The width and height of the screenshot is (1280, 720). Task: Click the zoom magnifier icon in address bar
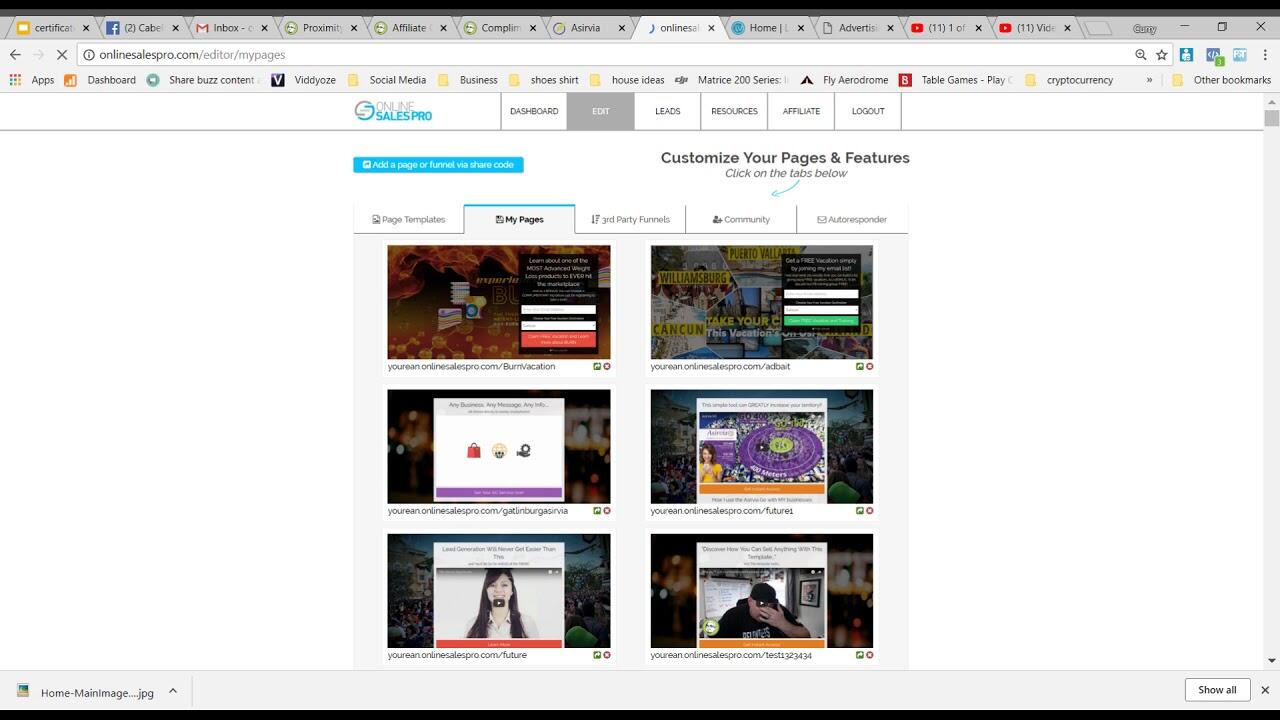click(x=1140, y=55)
